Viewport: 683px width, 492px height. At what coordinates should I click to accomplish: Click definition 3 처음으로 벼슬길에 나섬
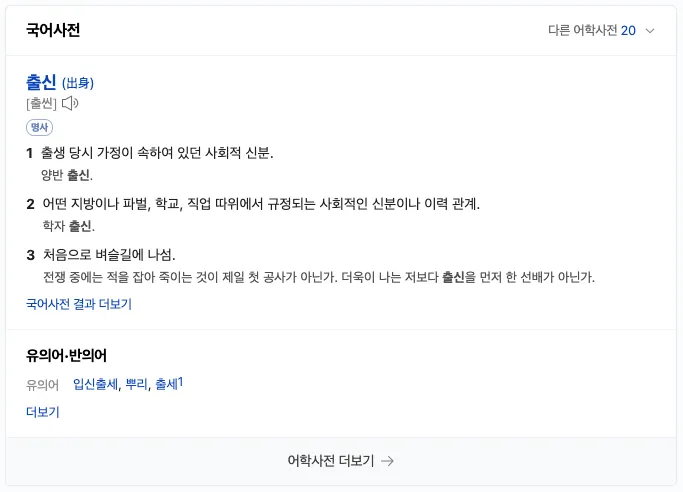(109, 255)
